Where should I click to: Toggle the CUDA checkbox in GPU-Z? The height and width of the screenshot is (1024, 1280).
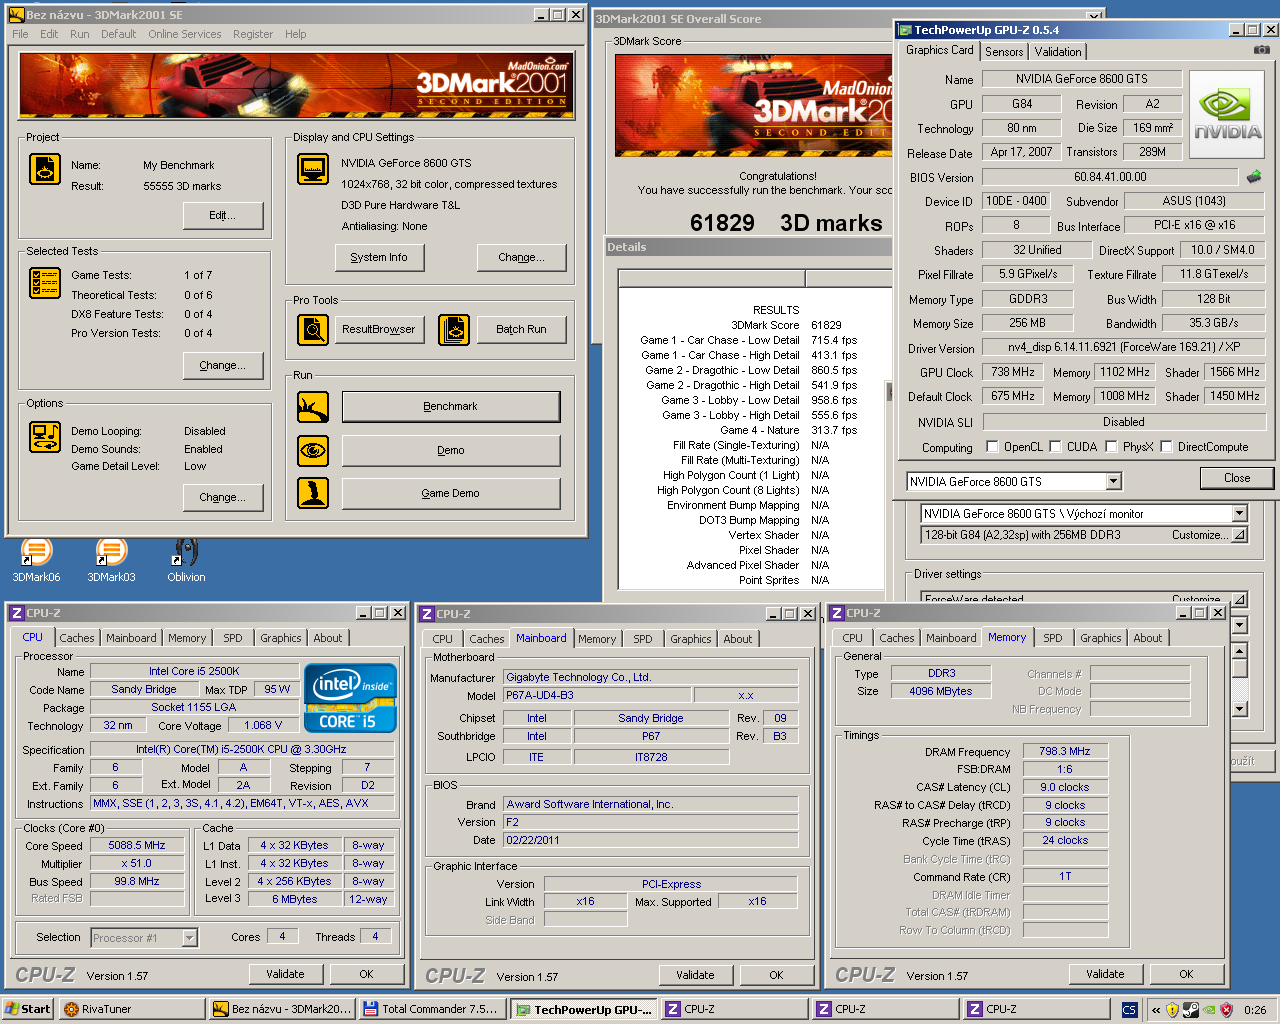(1054, 447)
